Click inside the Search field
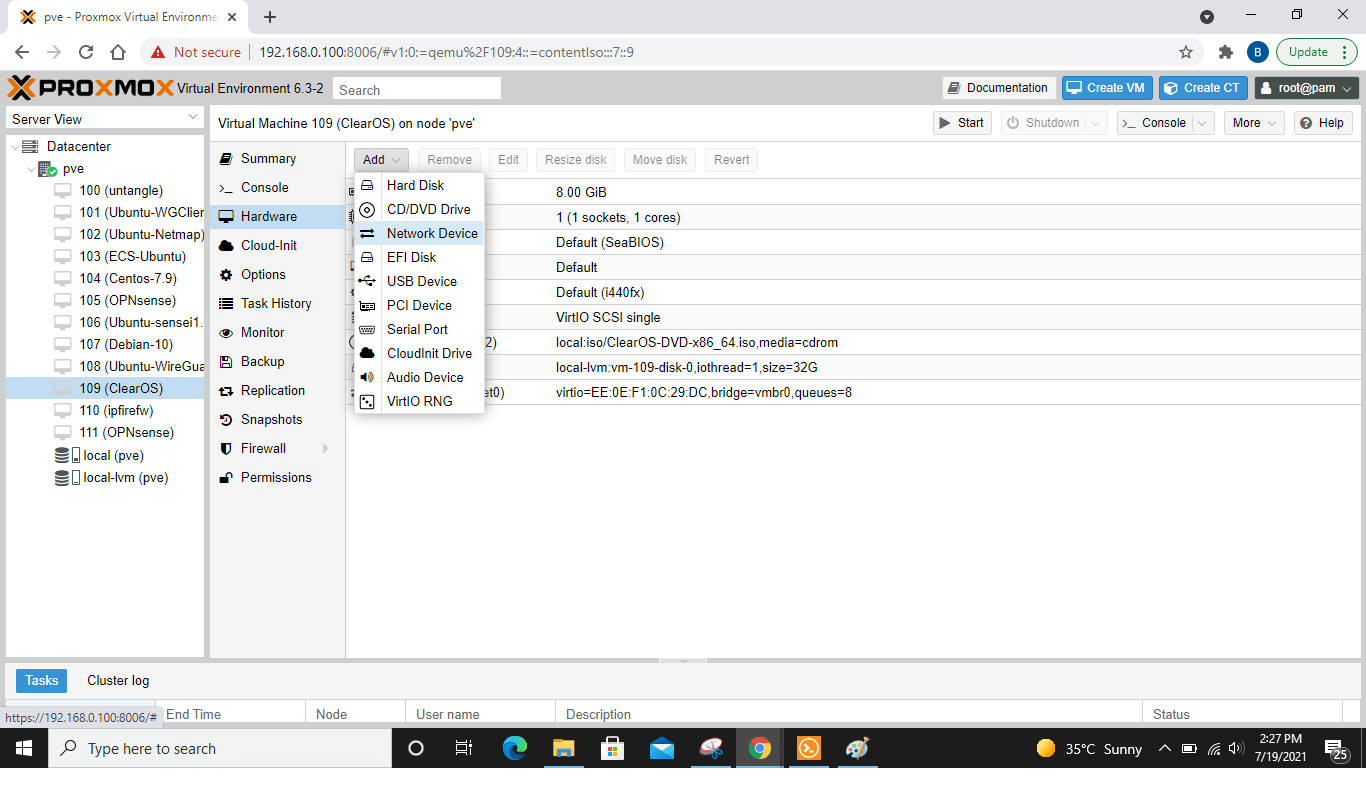The width and height of the screenshot is (1366, 788). [416, 88]
